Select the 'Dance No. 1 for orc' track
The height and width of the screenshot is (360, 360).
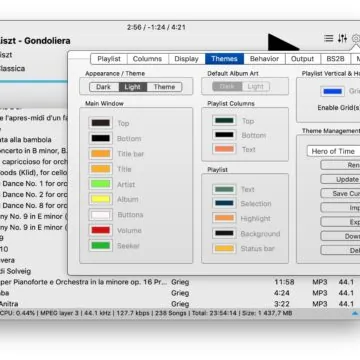(x=33, y=184)
